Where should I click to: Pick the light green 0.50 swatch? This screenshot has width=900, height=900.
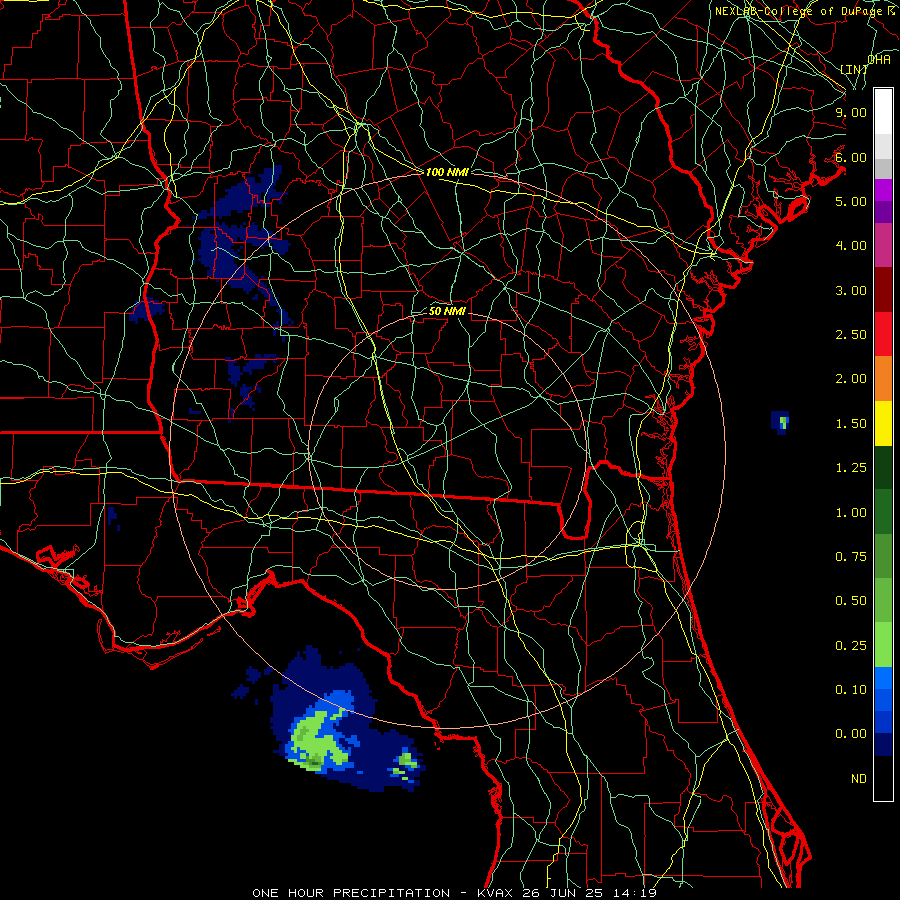(883, 600)
